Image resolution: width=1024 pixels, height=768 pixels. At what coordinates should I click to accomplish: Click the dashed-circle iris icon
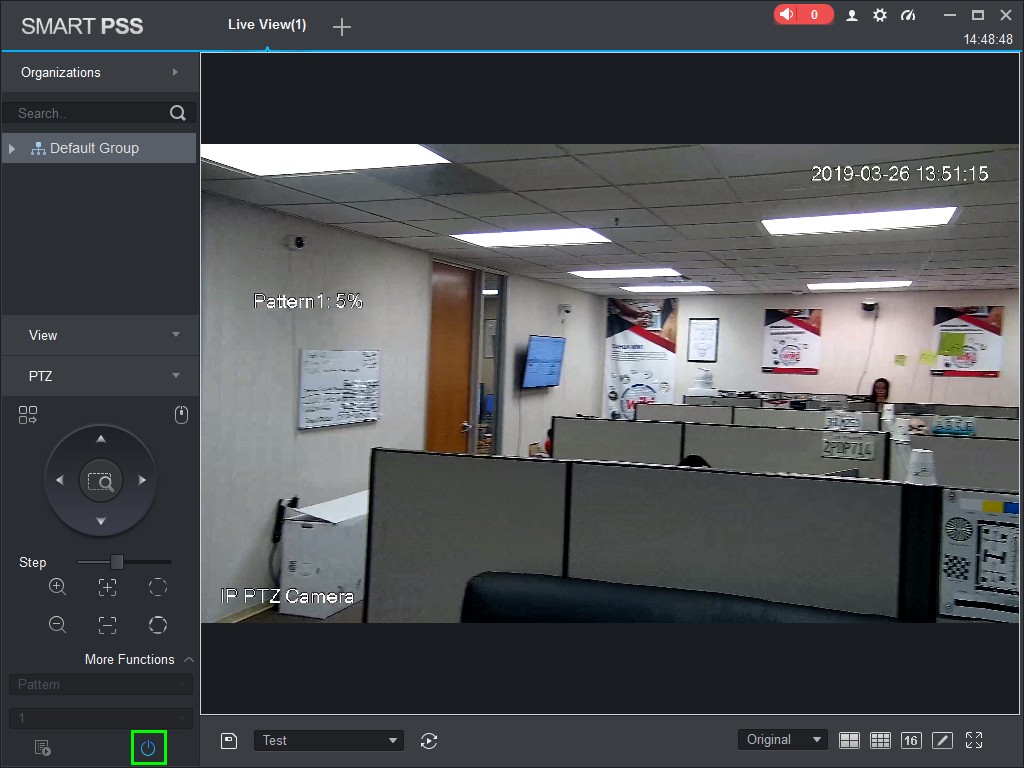click(157, 587)
